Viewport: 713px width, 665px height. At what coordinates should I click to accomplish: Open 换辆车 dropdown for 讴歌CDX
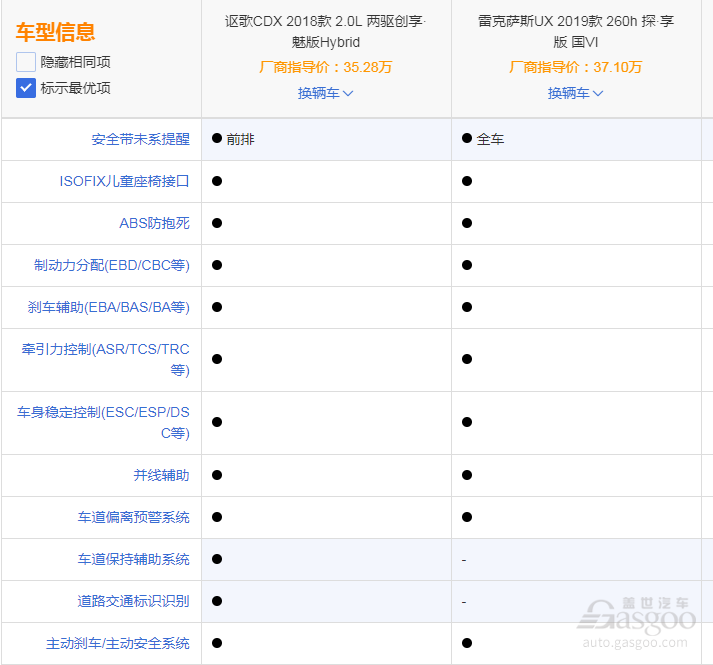click(326, 93)
